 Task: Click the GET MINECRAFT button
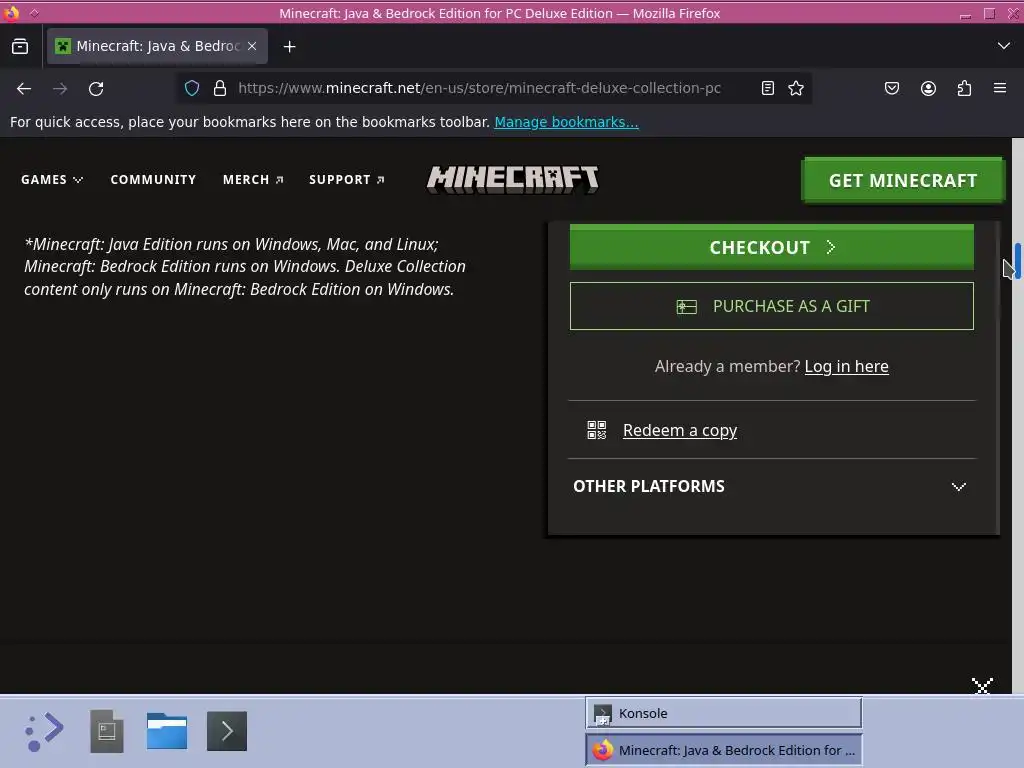click(x=903, y=180)
